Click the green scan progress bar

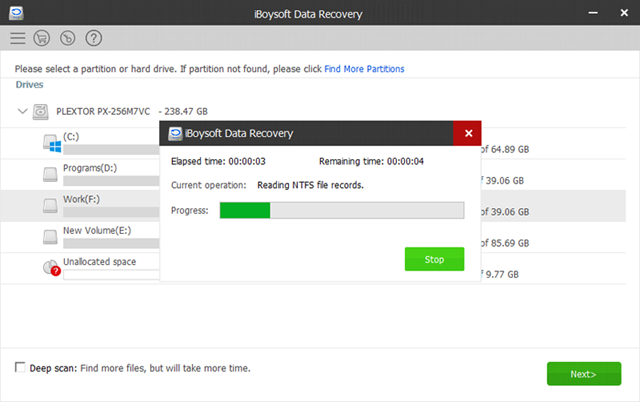pyautogui.click(x=342, y=210)
